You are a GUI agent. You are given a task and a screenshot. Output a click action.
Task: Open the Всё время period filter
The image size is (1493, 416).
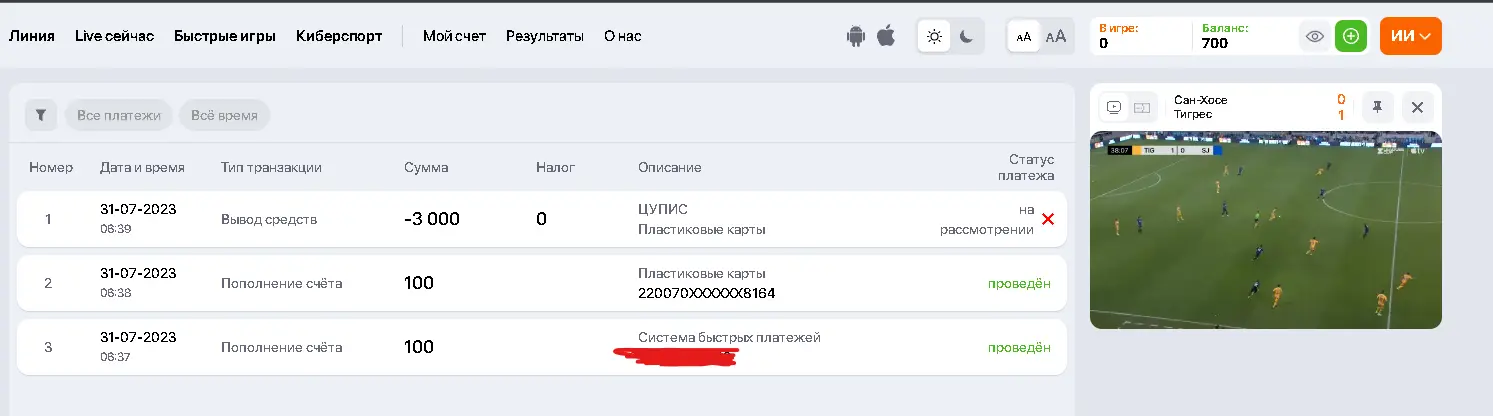(224, 115)
